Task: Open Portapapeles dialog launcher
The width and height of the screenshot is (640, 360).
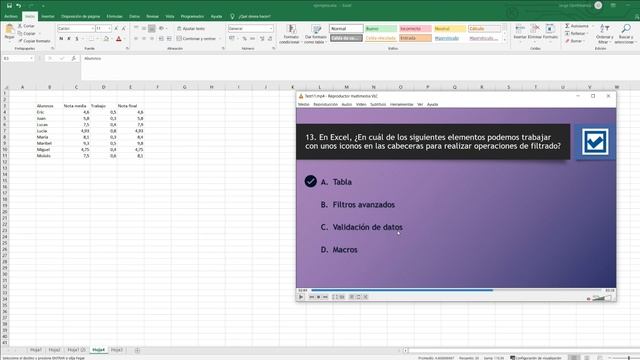Action: coord(52,49)
